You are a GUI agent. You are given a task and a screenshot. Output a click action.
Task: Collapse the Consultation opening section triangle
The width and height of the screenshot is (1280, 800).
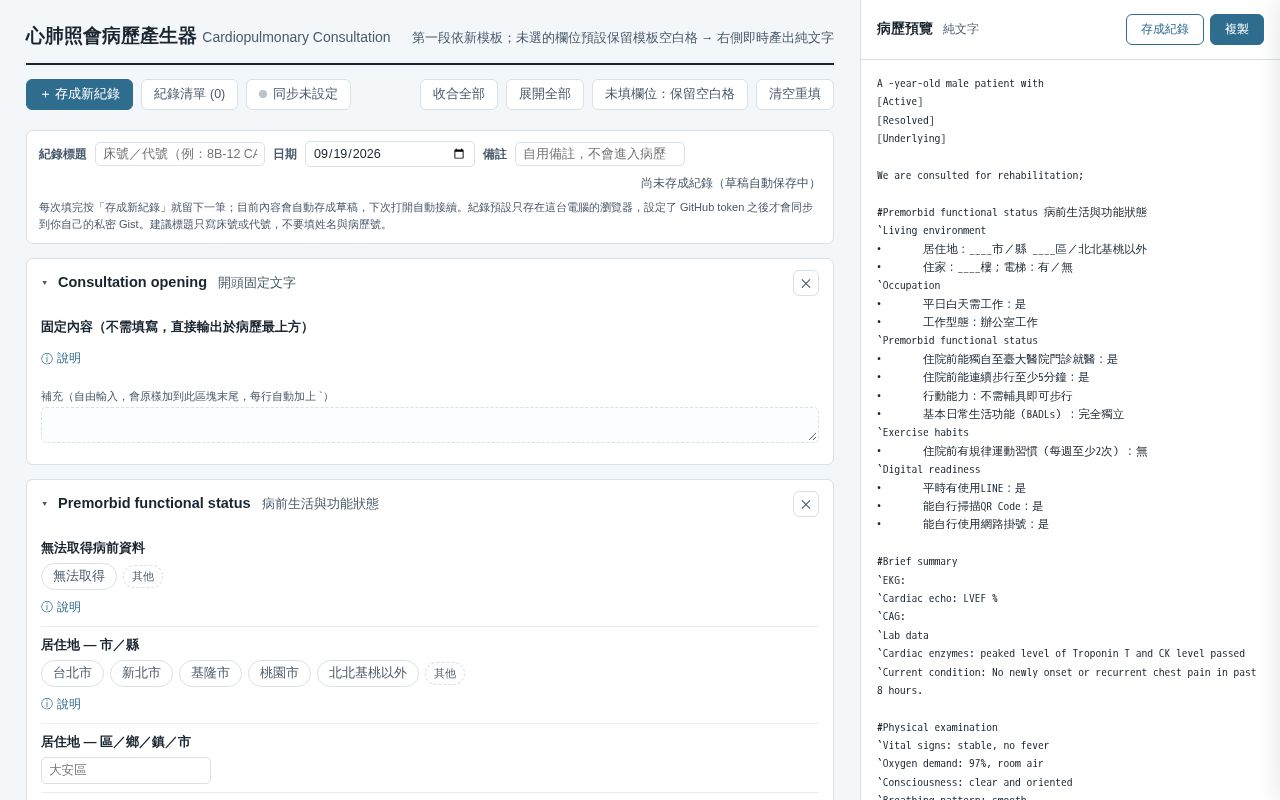44,283
